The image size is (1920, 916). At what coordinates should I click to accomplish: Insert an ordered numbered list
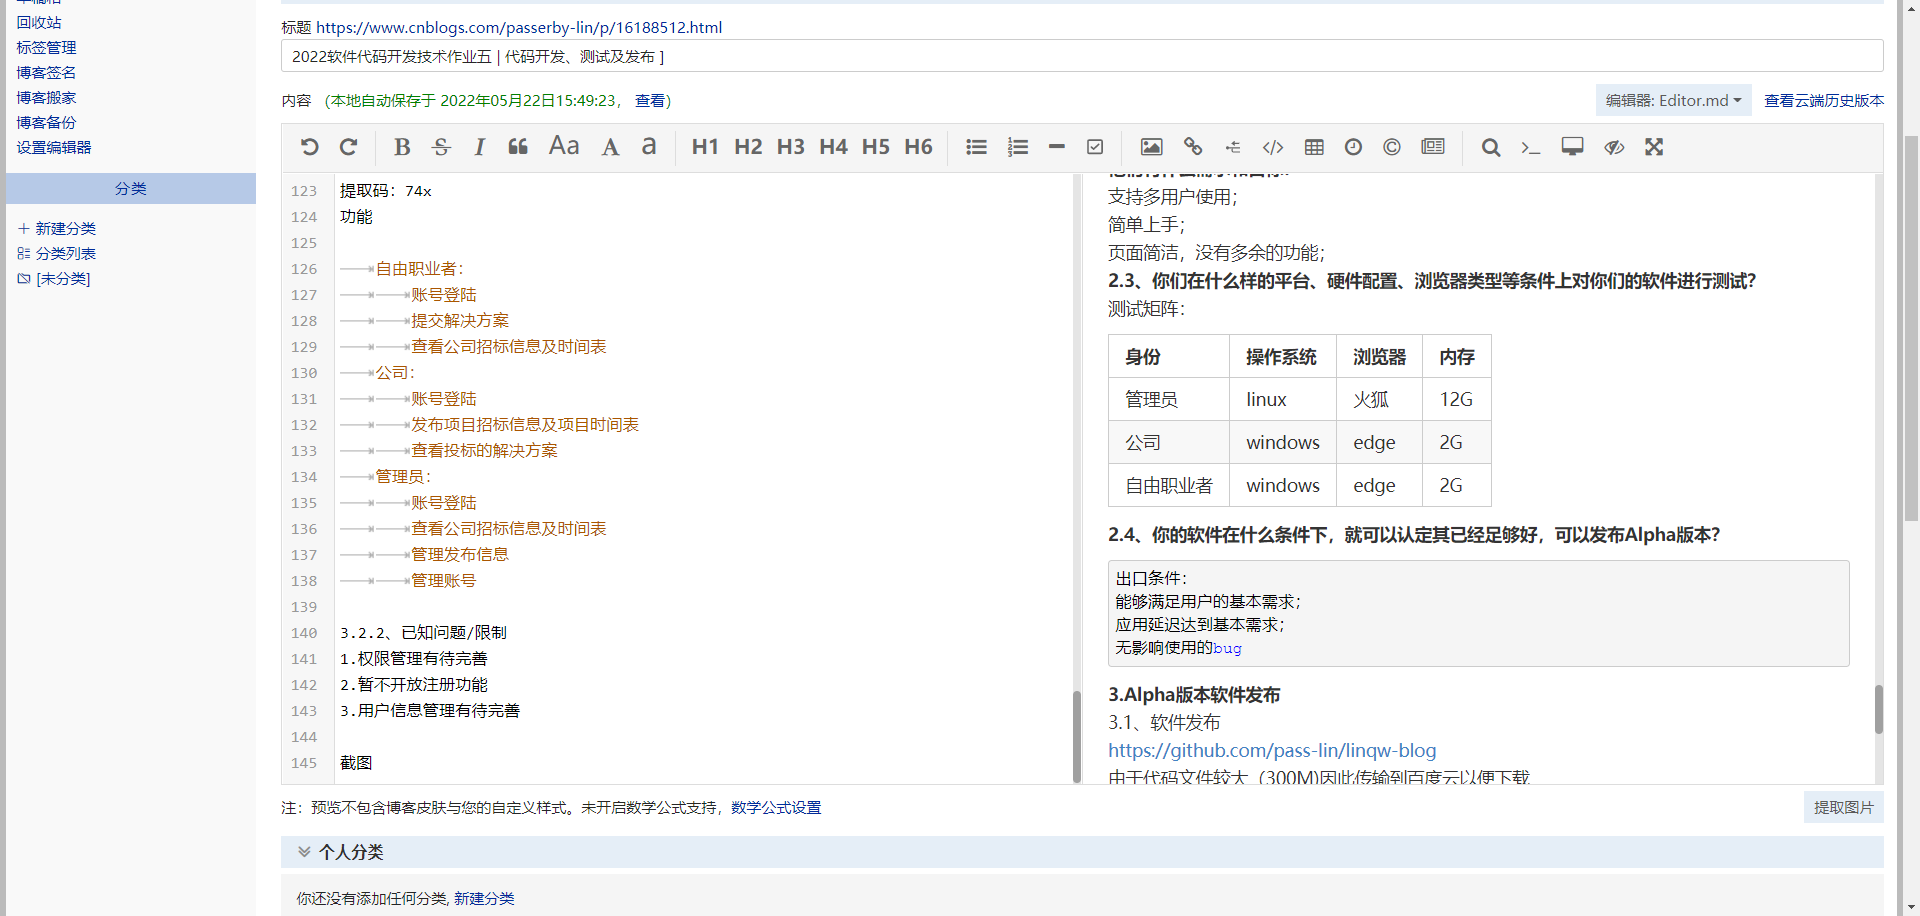[1017, 147]
